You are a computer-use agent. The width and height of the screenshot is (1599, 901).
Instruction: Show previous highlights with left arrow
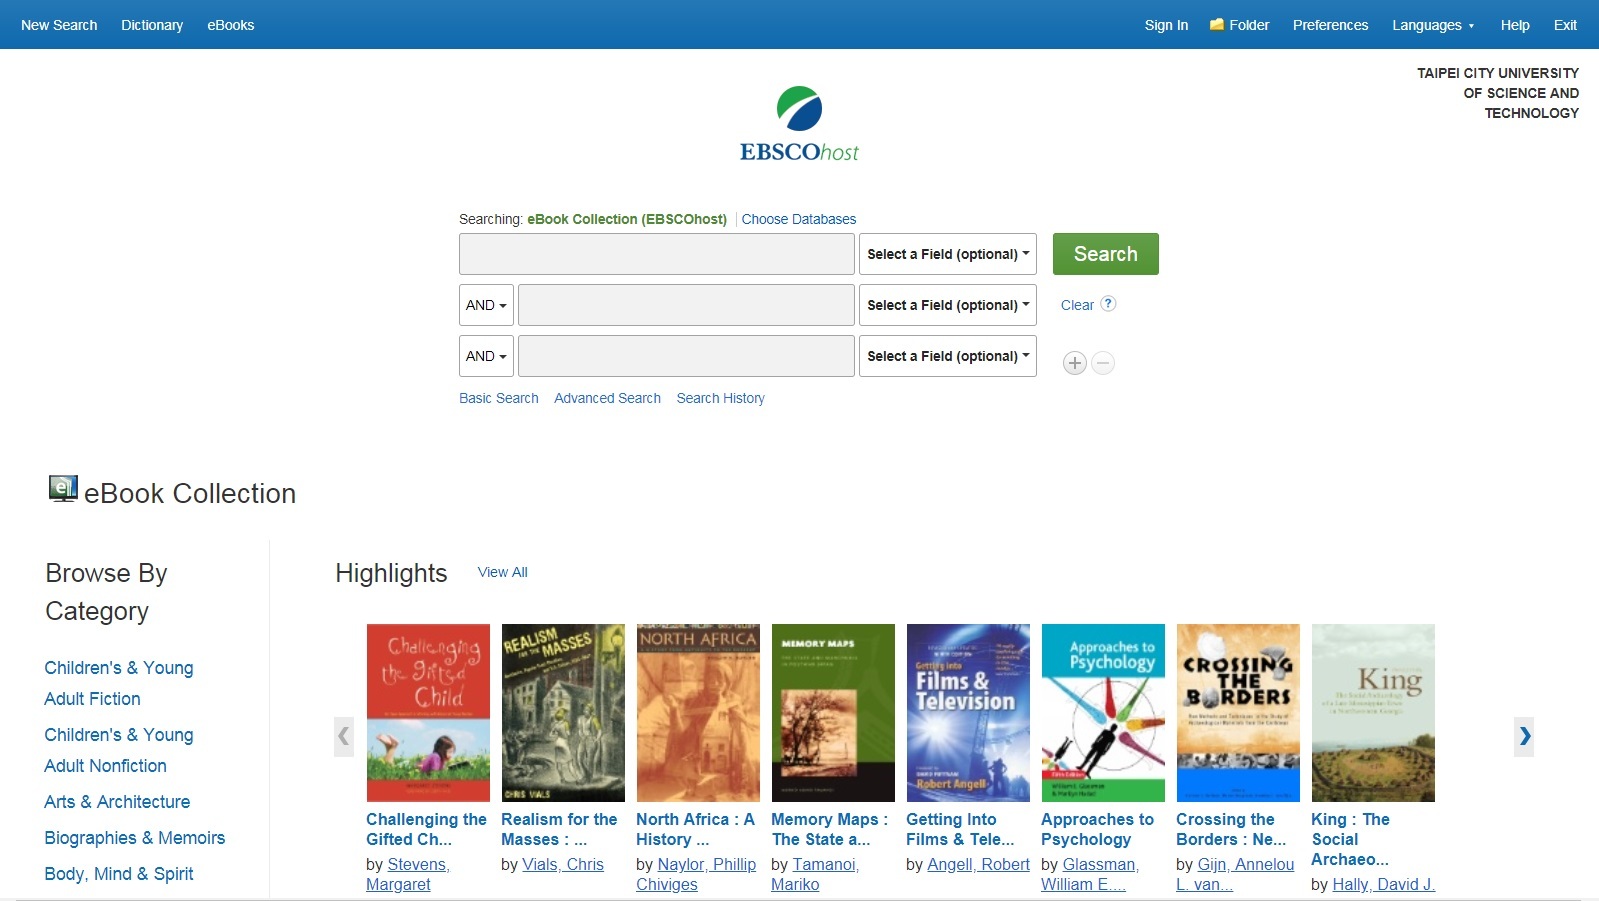[x=344, y=736]
